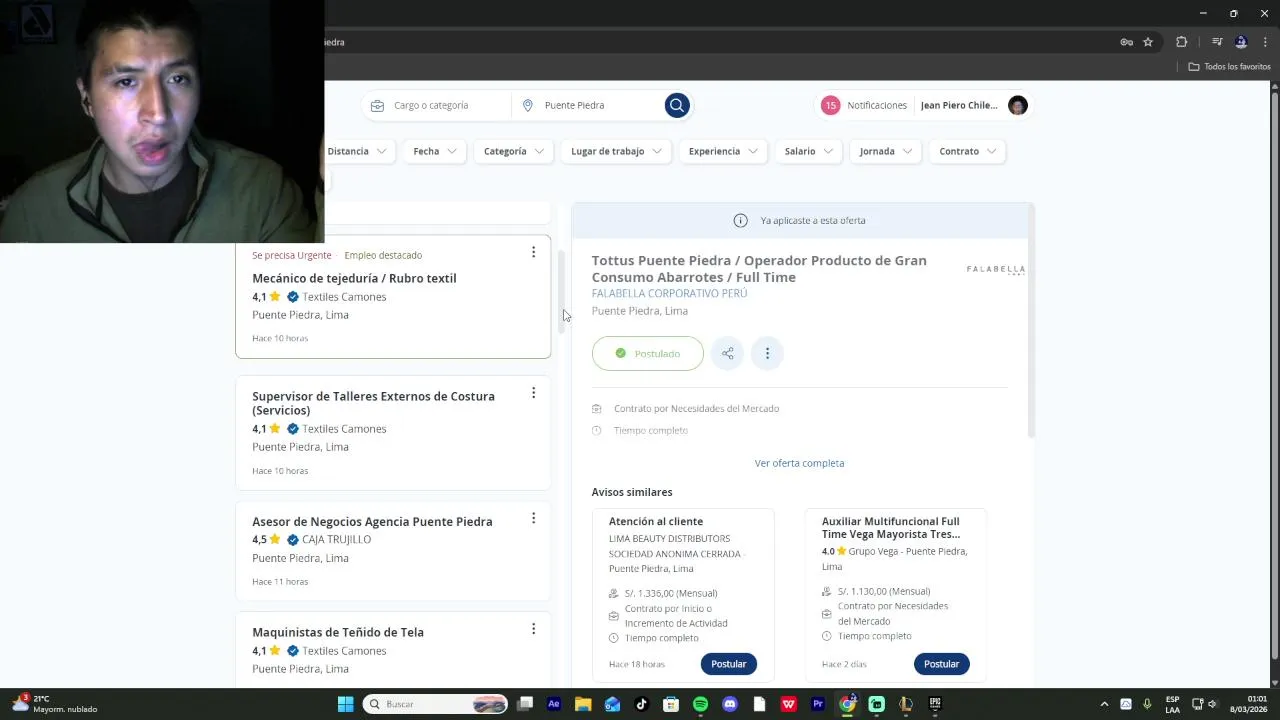Expand the Contrato filter dropdown
Viewport: 1280px width, 720px height.
(x=968, y=151)
